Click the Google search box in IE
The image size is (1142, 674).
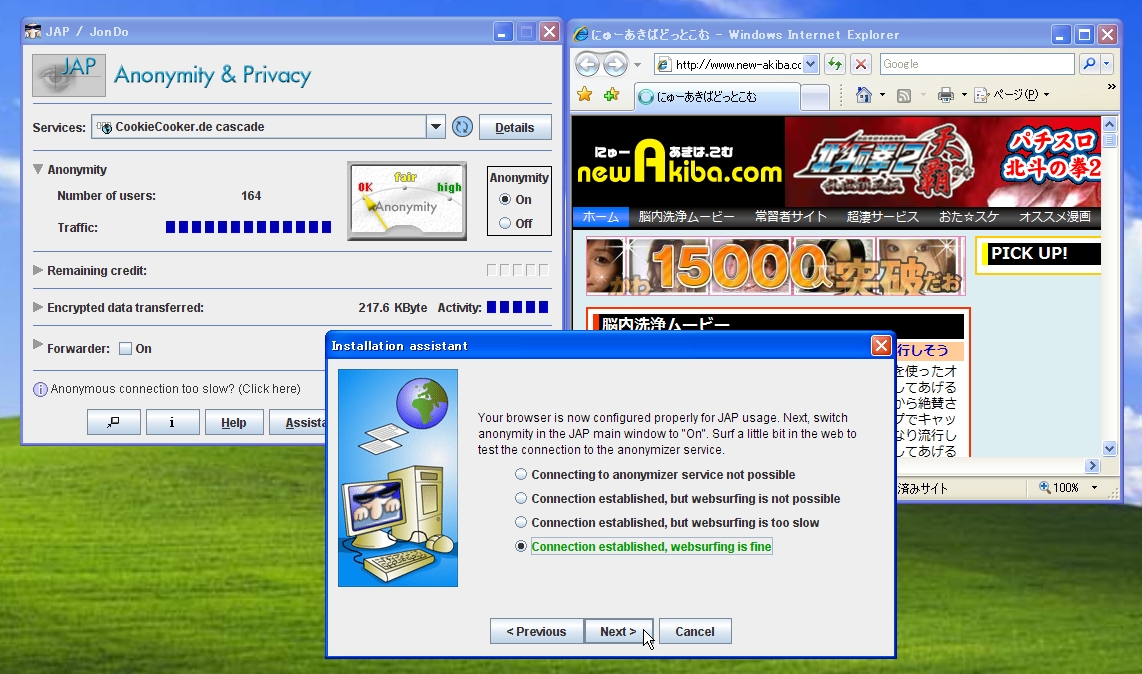coord(977,64)
